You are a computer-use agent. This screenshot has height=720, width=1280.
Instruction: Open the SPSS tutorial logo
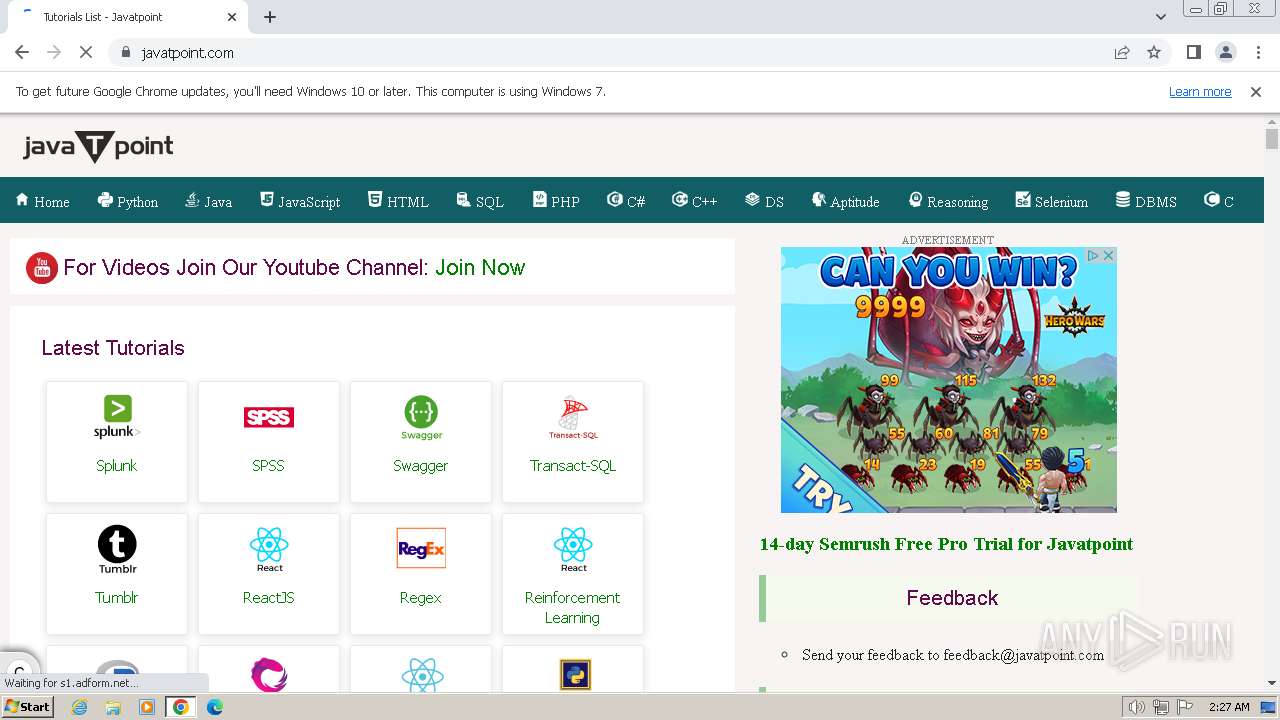pos(269,417)
